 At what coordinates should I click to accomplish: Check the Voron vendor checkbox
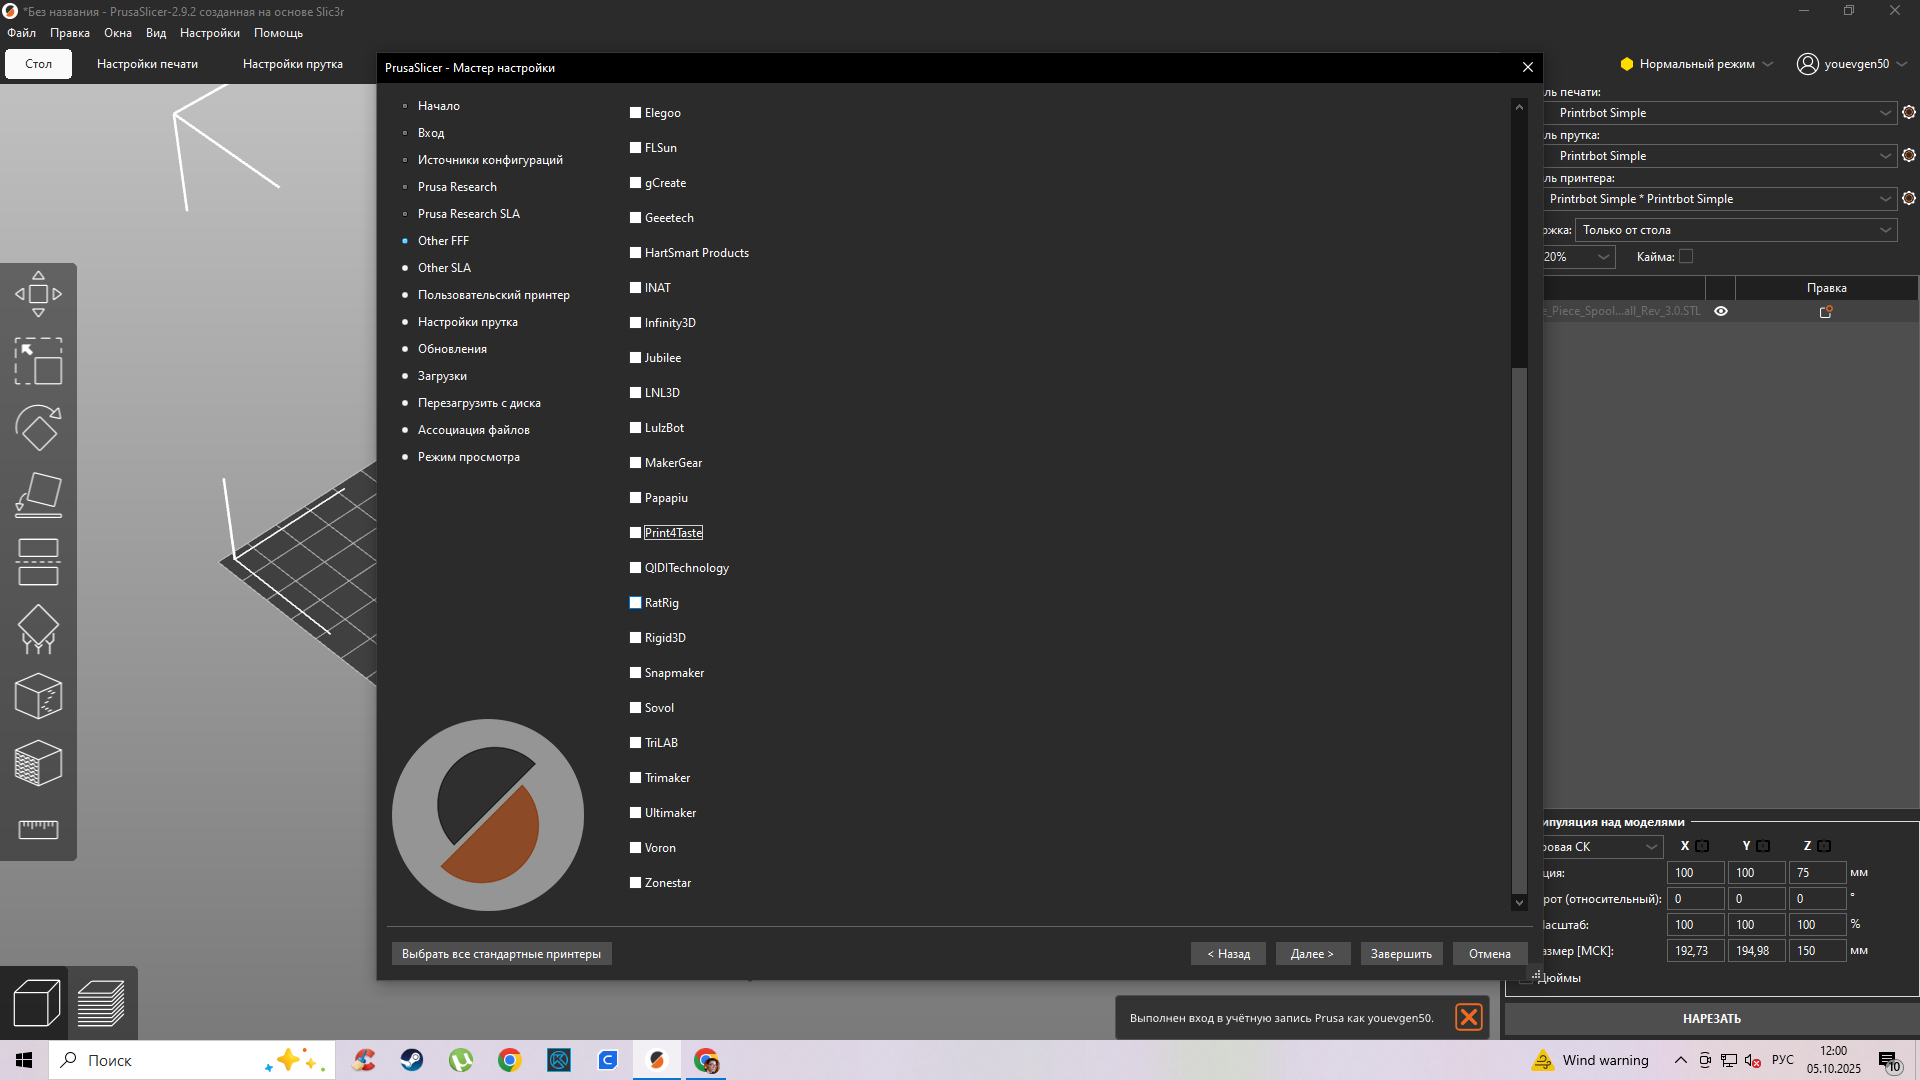coord(635,848)
